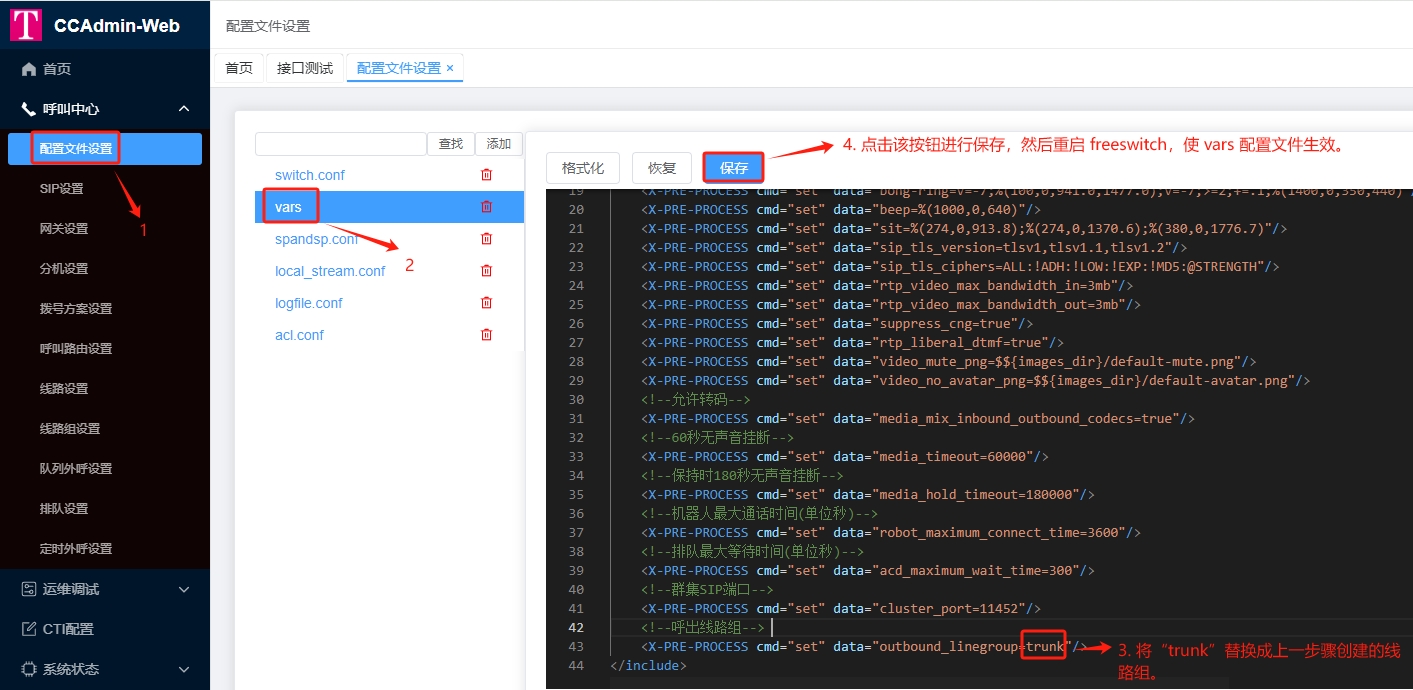The image size is (1413, 690).
Task: Click the CCAdmin-Web logo icon
Action: 26,25
